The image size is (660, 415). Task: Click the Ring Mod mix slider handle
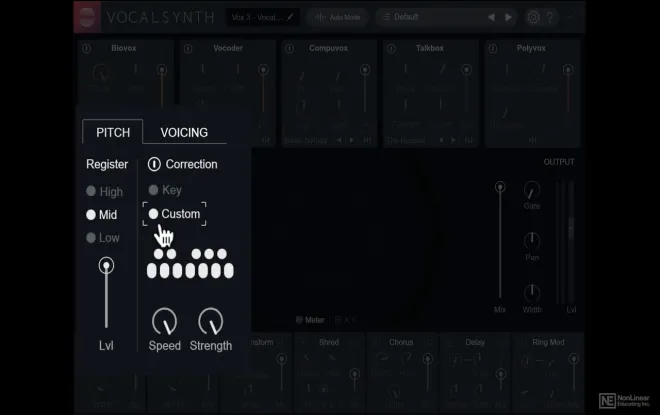(574, 359)
